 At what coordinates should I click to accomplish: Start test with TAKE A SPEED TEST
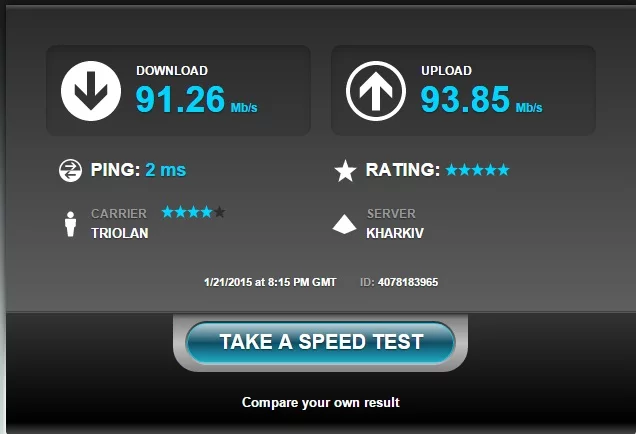coord(320,342)
